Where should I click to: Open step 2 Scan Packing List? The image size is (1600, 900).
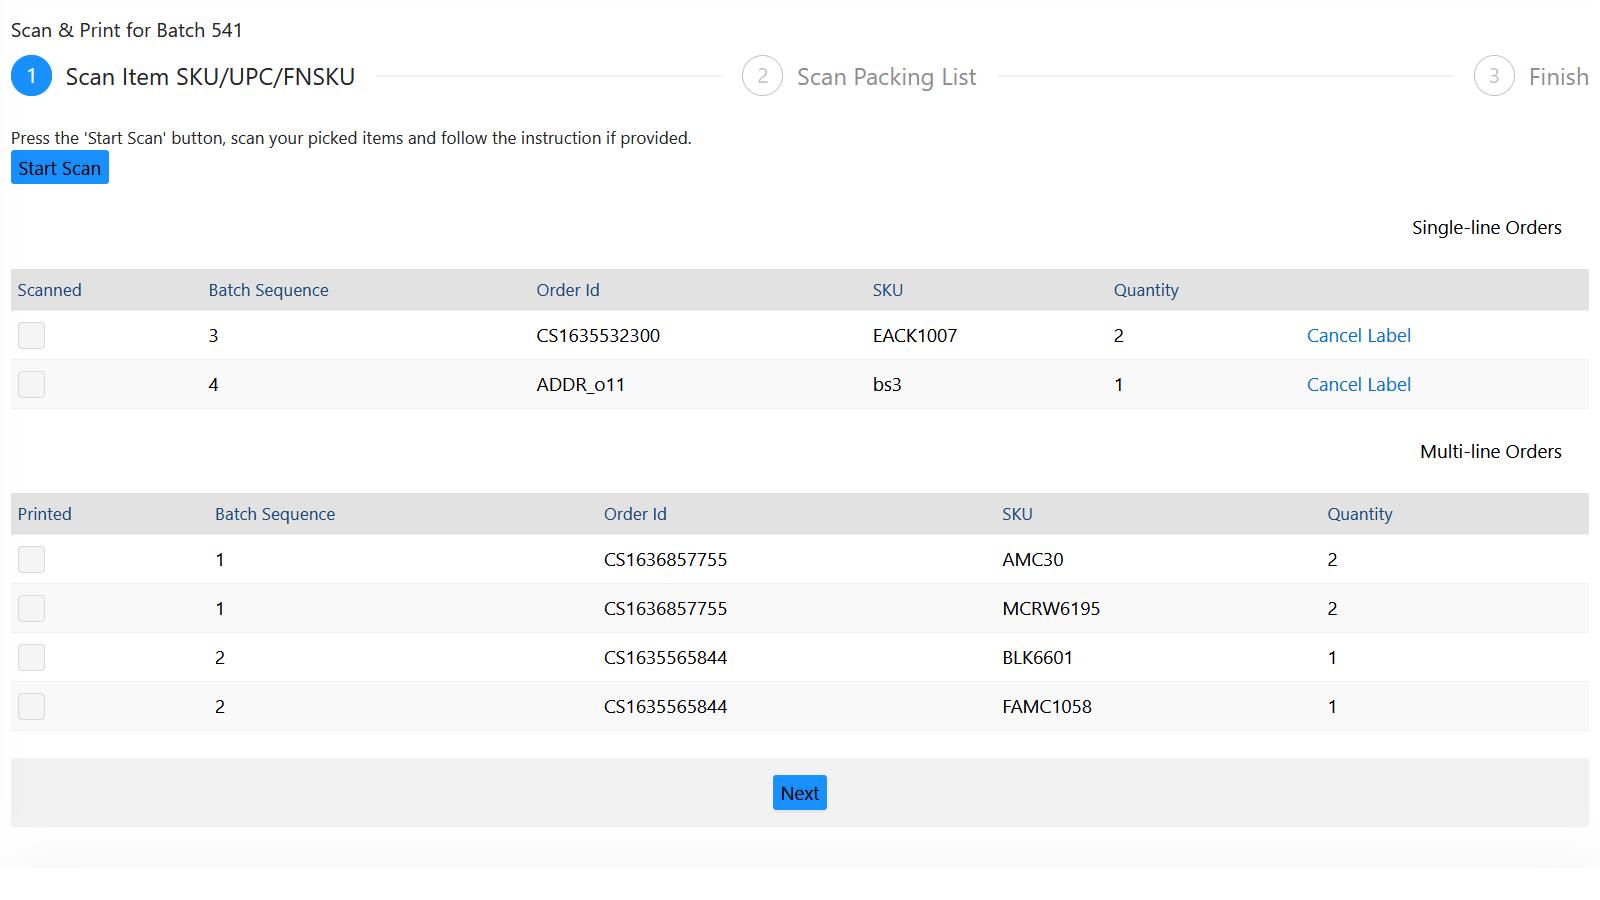[762, 76]
